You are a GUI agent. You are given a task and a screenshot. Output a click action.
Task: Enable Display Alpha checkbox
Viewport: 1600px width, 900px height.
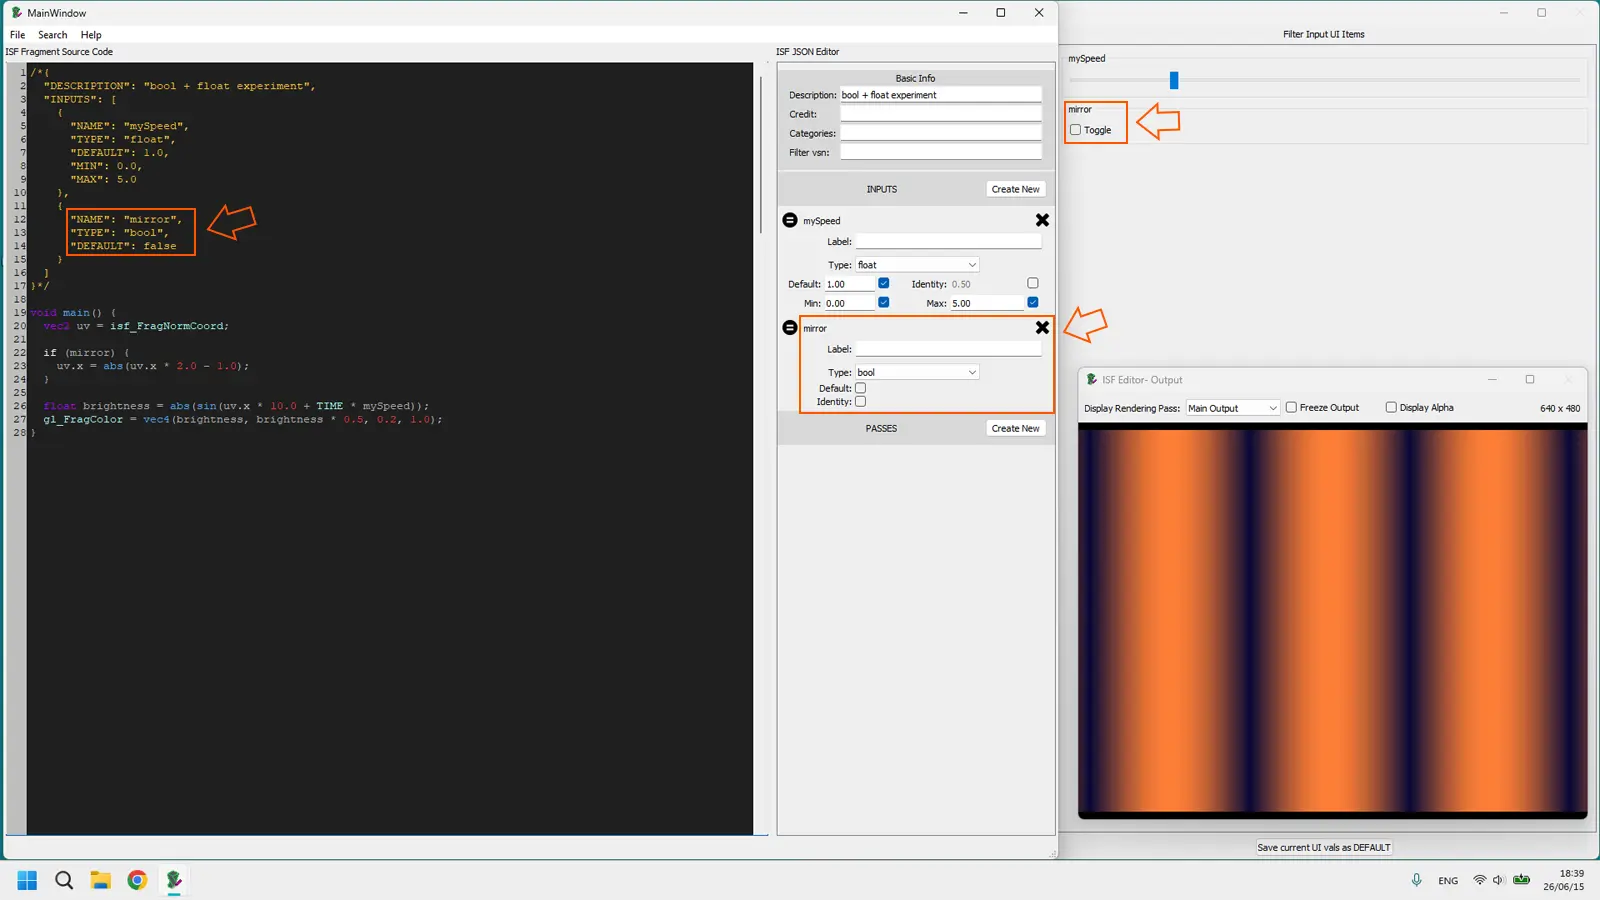pos(1391,407)
